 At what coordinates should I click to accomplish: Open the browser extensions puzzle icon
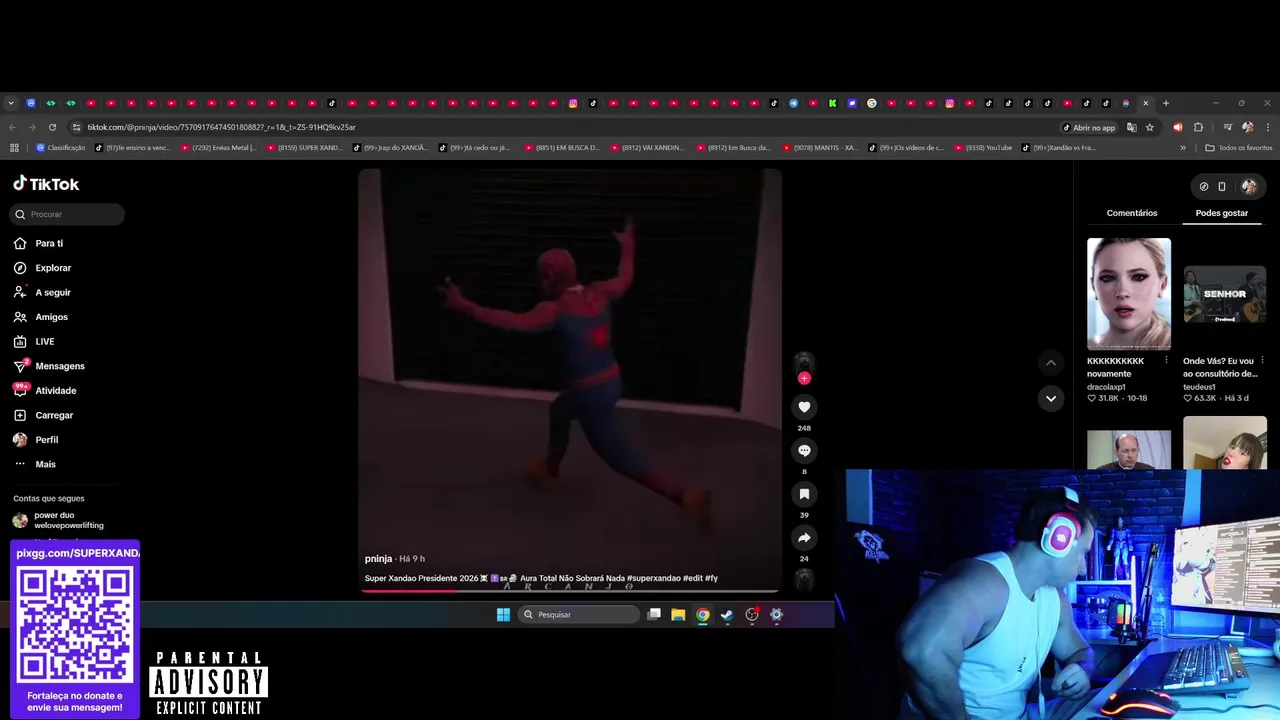1198,127
